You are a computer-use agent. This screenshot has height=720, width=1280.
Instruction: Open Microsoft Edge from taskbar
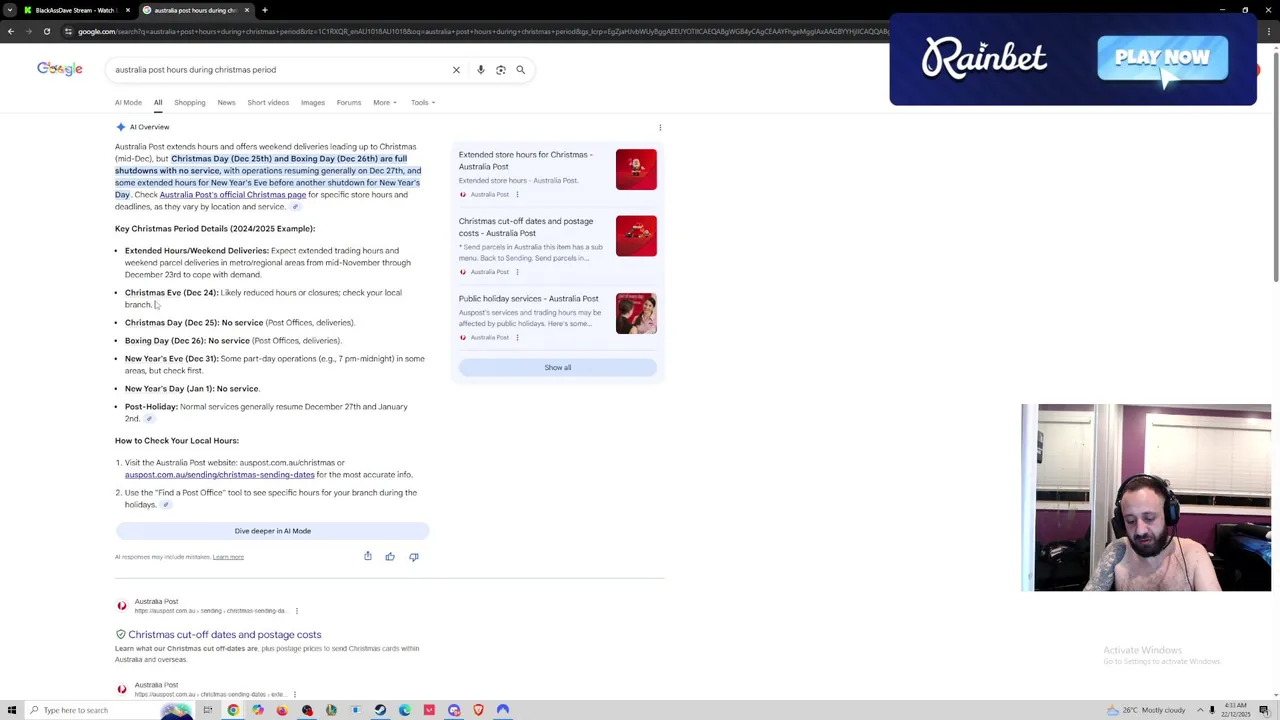tap(404, 710)
